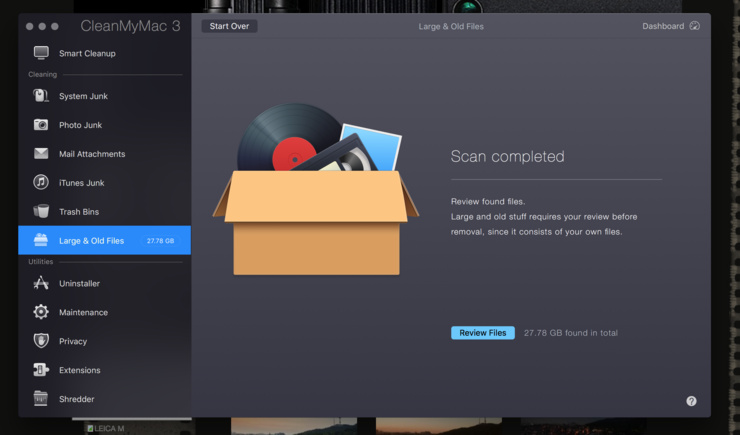Switch to Mail Attachments module
This screenshot has width=740, height=435.
[92, 154]
